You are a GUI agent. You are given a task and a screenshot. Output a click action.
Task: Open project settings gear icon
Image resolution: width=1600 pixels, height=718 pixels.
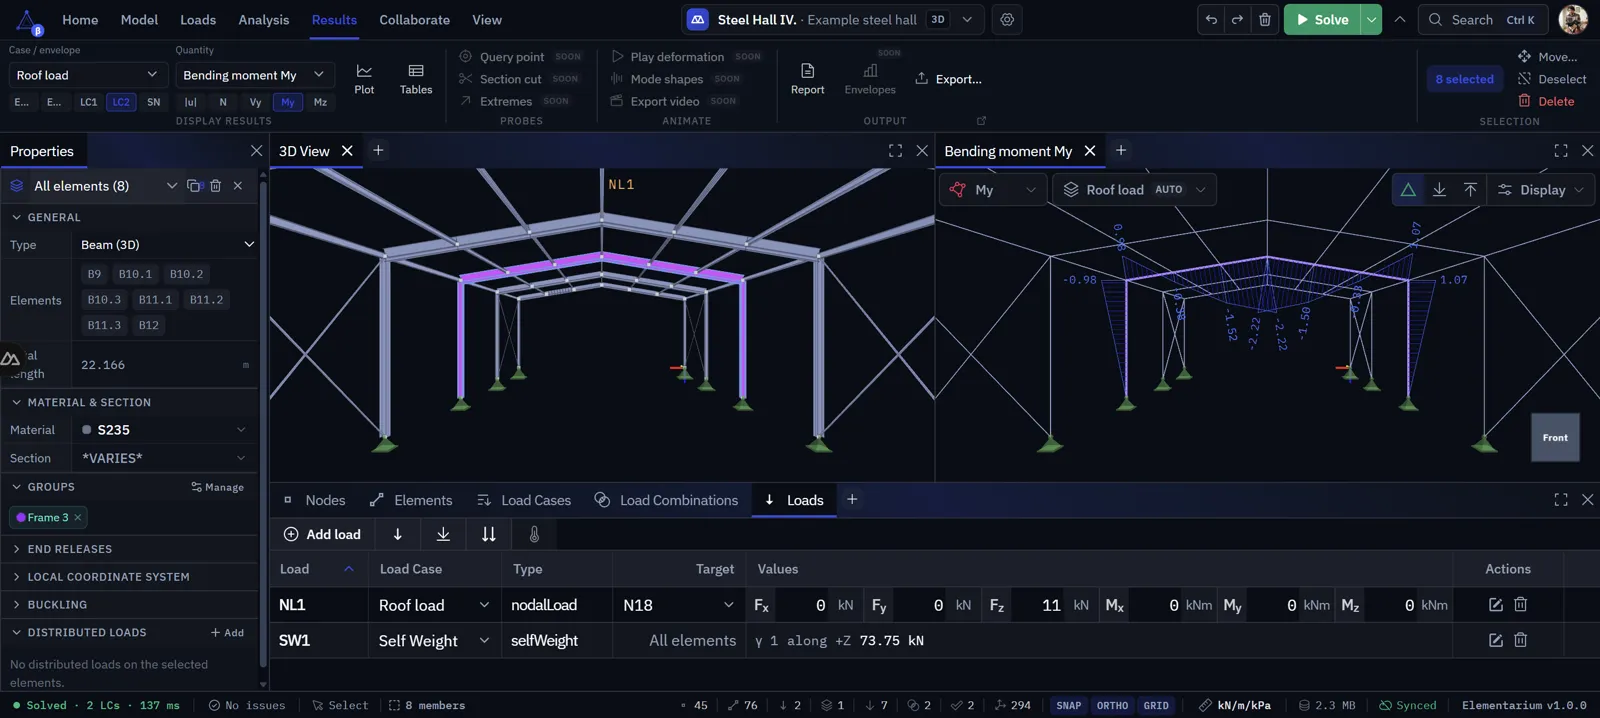[x=1007, y=19]
